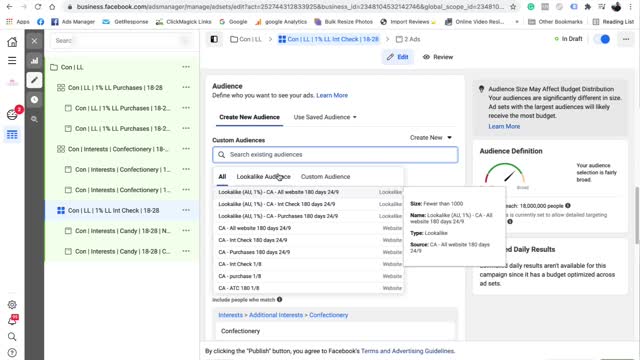
Task: Open the hamburger menu in left rail
Action: click(x=12, y=60)
